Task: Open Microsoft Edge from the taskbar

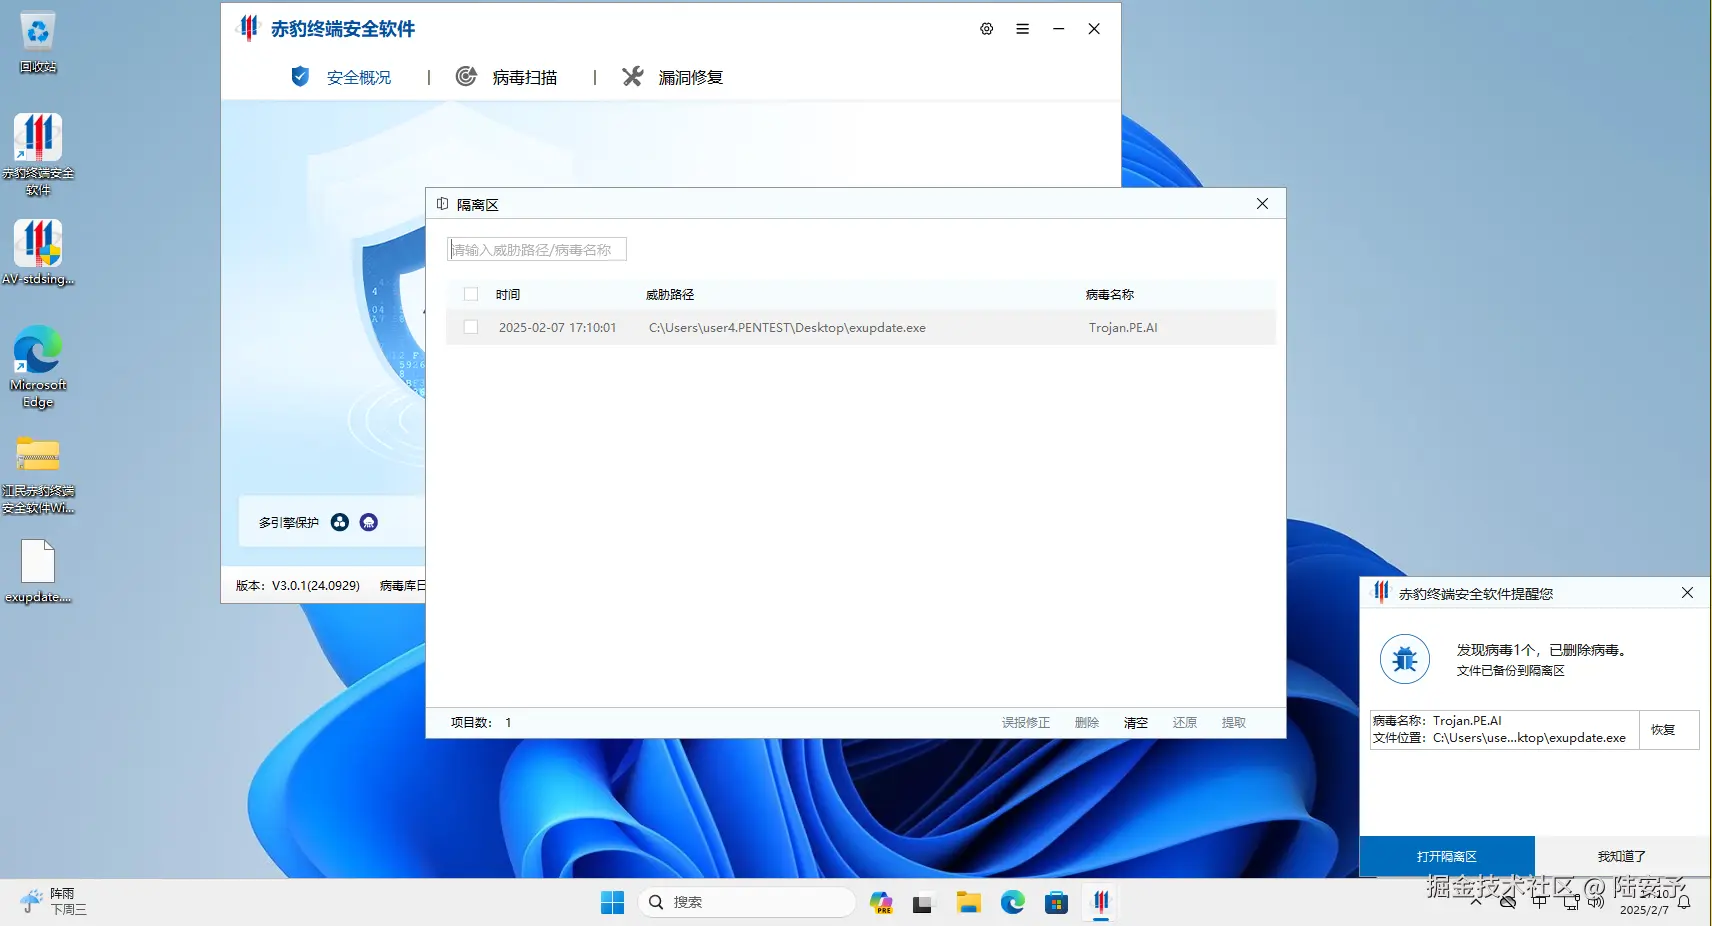Action: [x=1013, y=902]
